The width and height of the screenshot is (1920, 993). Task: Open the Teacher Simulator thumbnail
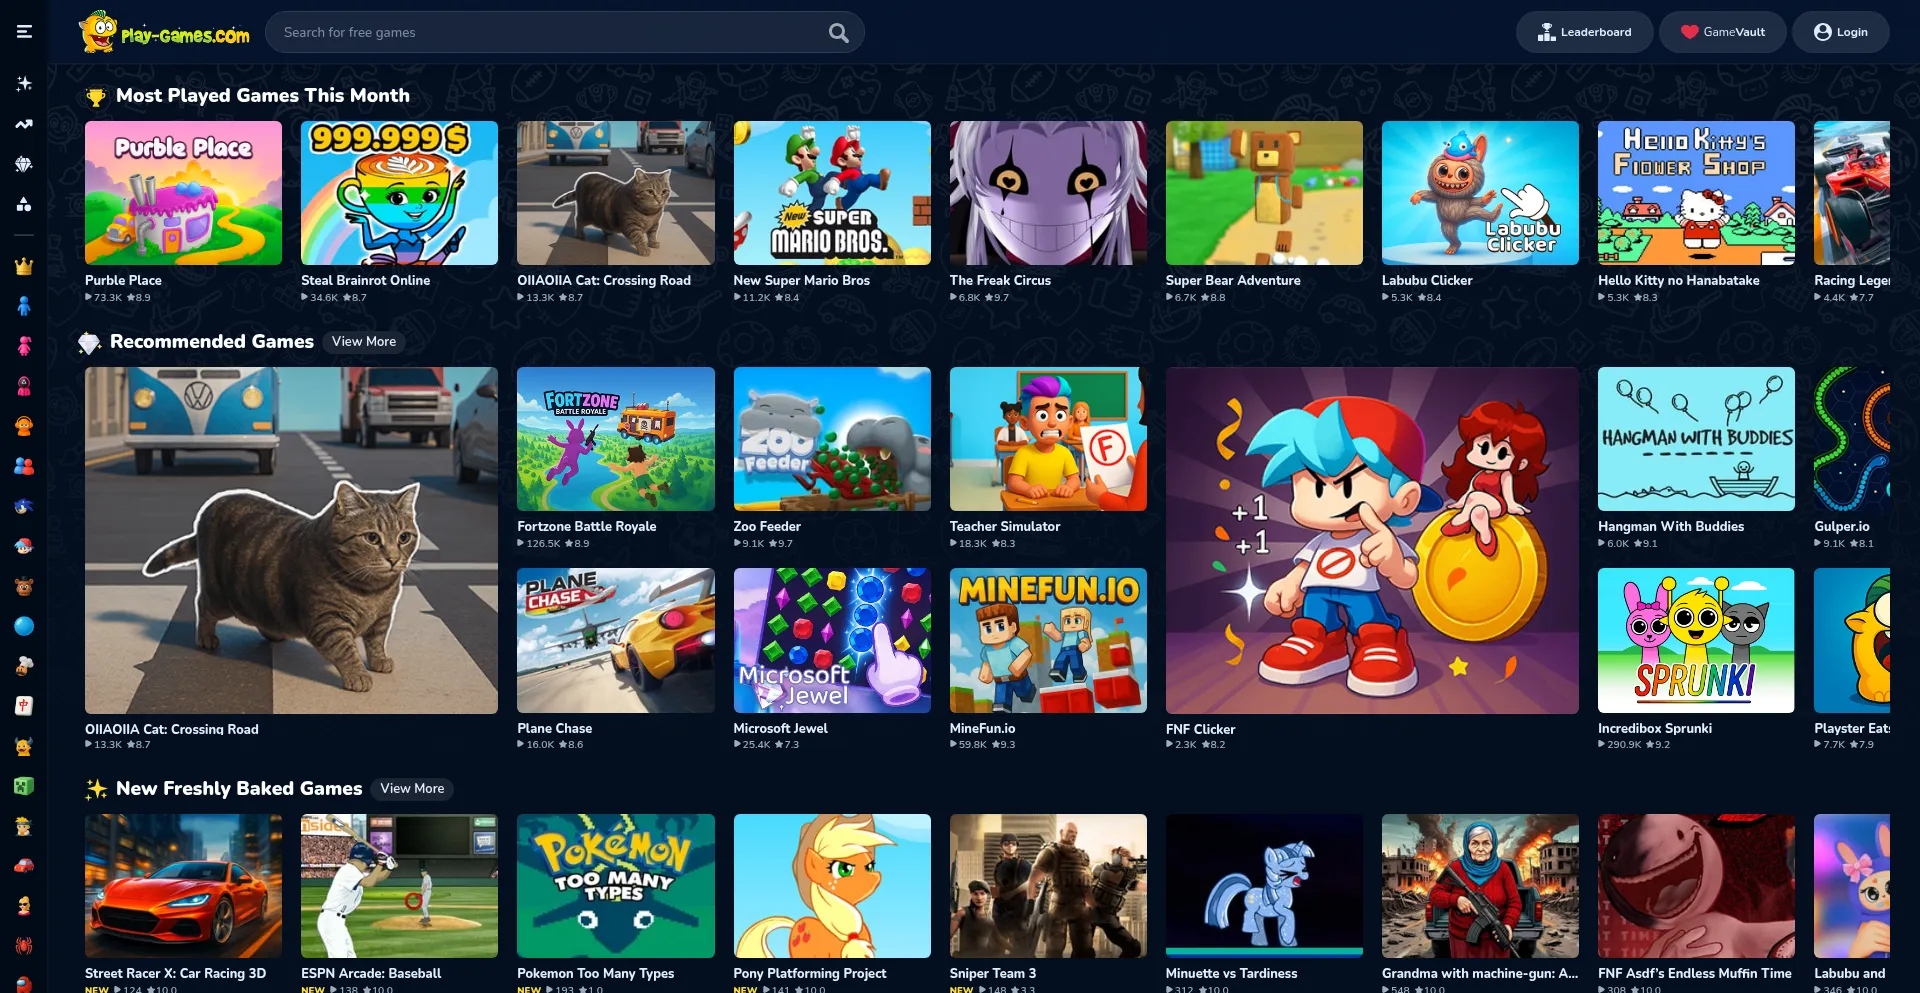point(1048,439)
